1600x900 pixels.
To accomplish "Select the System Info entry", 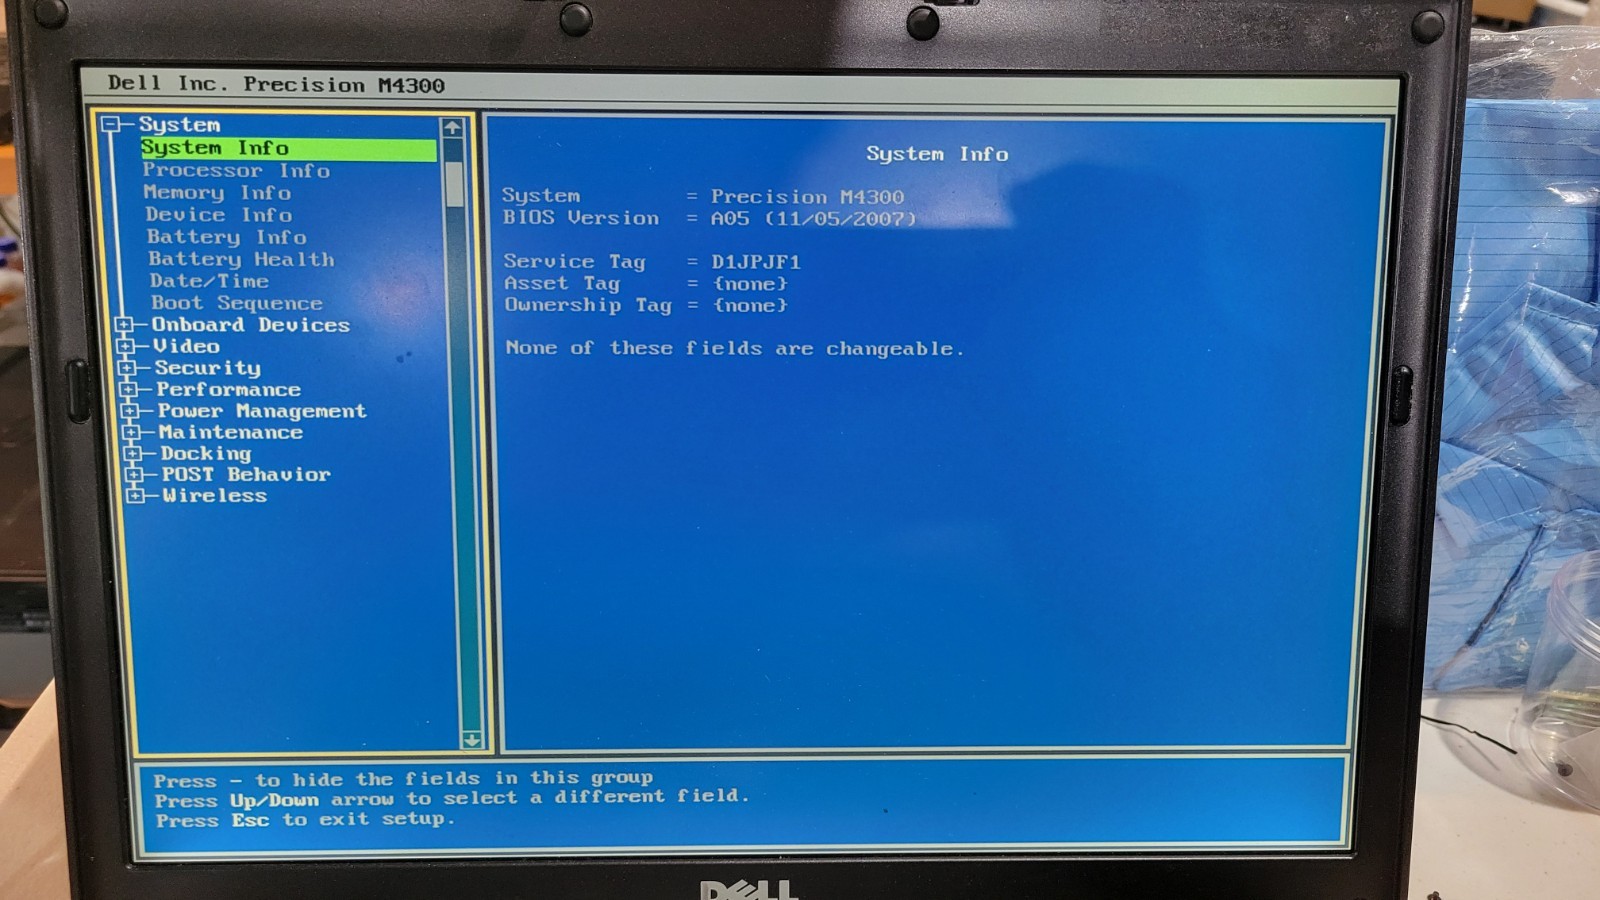I will 288,148.
